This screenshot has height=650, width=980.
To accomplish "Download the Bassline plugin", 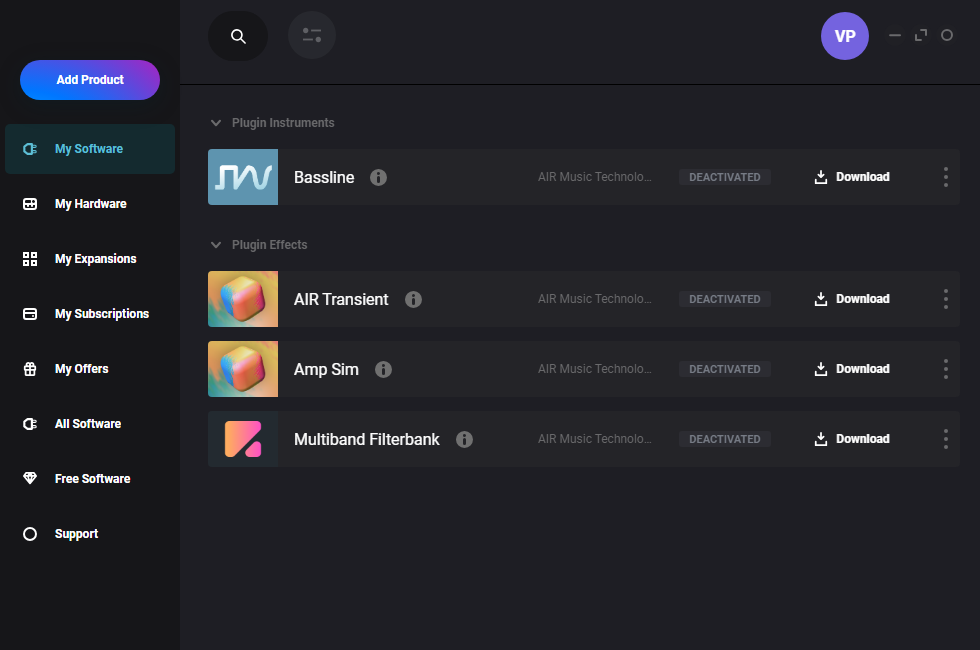I will pos(852,177).
